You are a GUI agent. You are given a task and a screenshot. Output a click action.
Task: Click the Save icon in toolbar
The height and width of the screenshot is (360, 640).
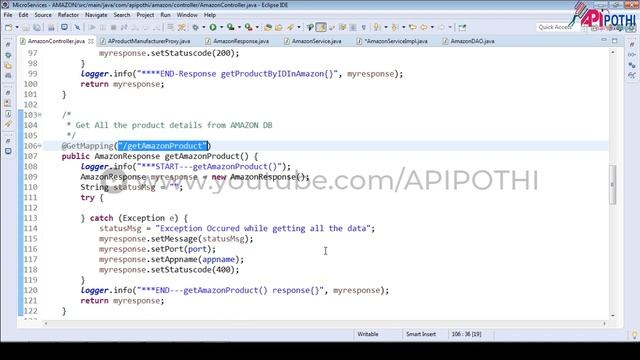pyautogui.click(x=25, y=27)
